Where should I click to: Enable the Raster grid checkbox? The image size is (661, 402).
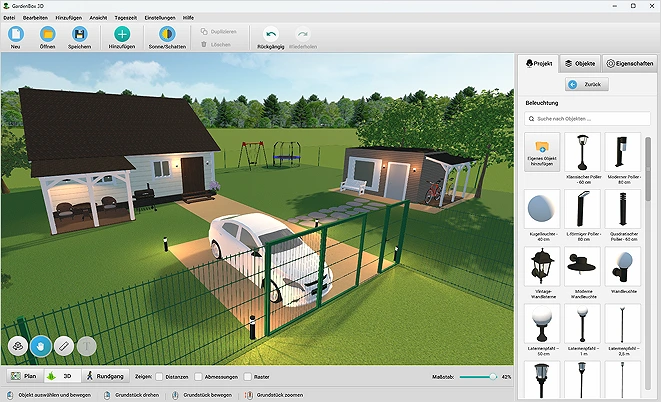[x=247, y=377]
